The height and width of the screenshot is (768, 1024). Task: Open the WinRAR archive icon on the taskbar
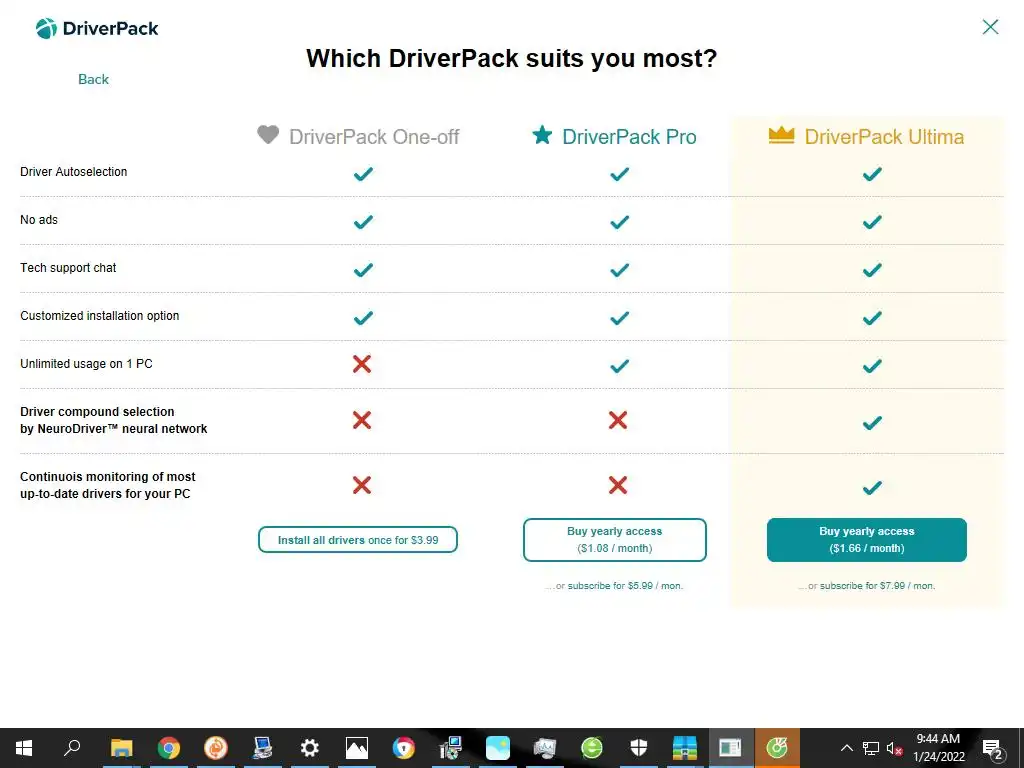tap(686, 748)
